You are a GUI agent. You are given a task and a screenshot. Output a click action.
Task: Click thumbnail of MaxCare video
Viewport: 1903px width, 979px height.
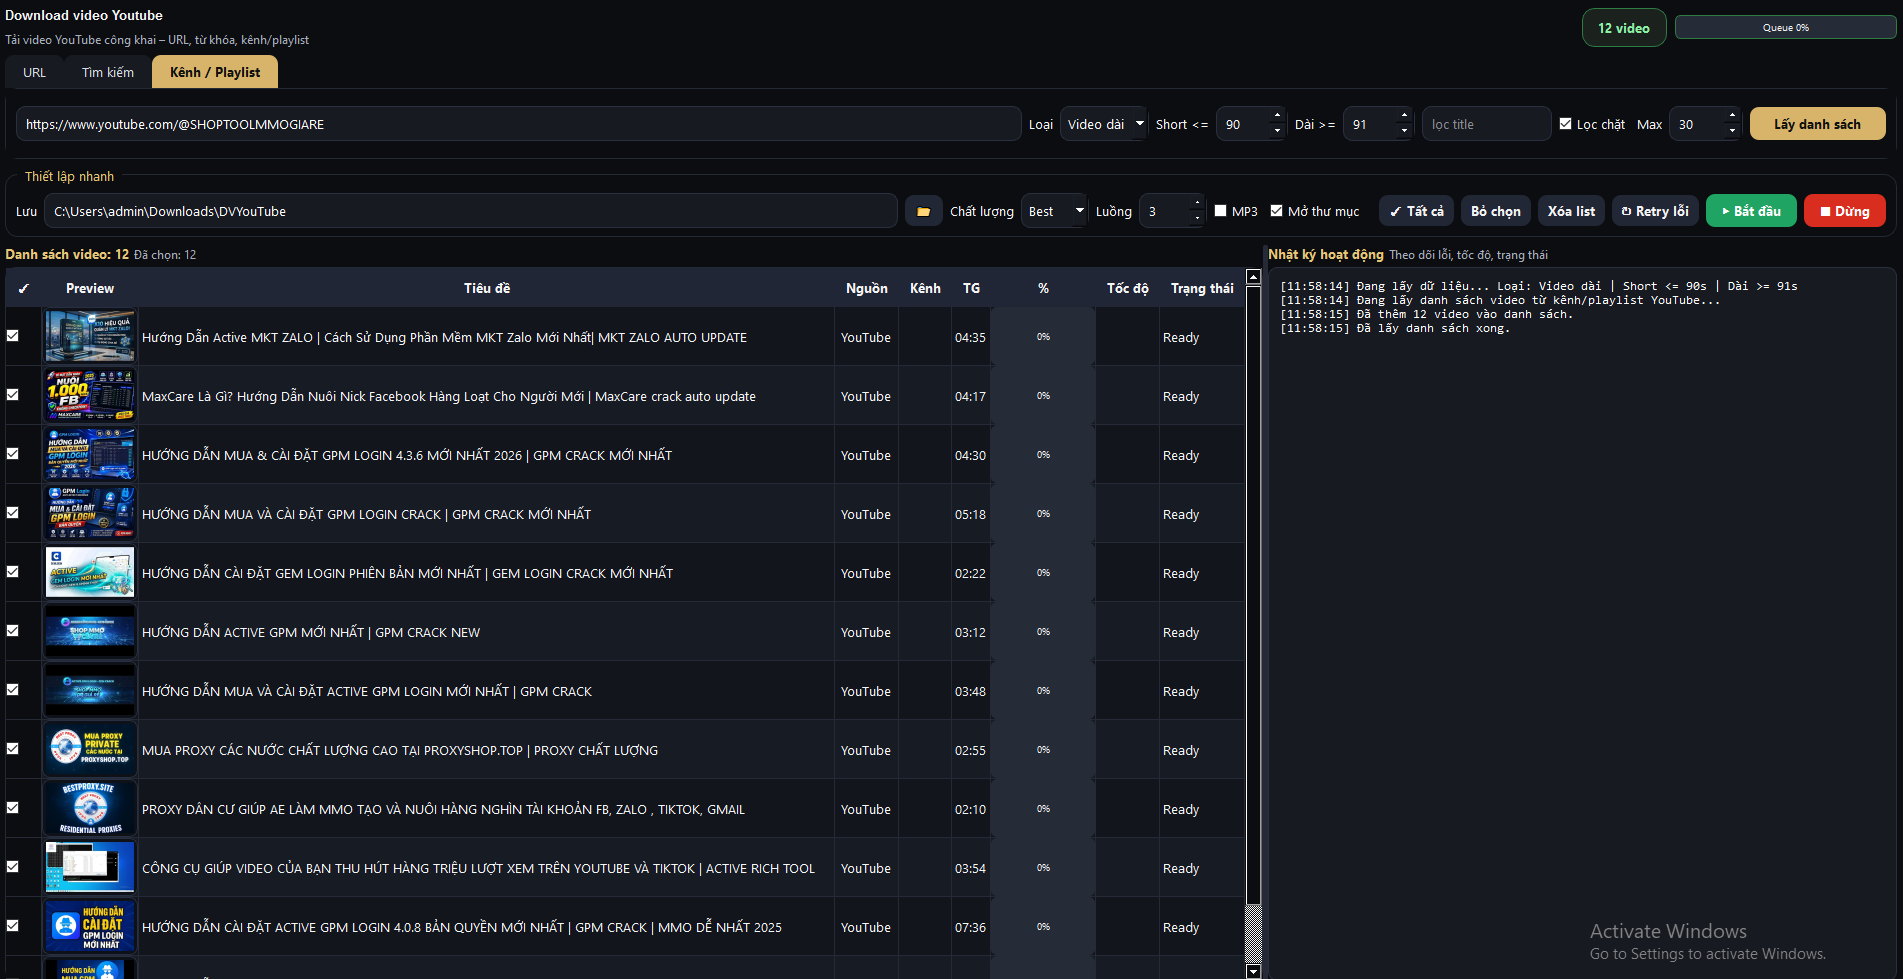click(x=90, y=395)
